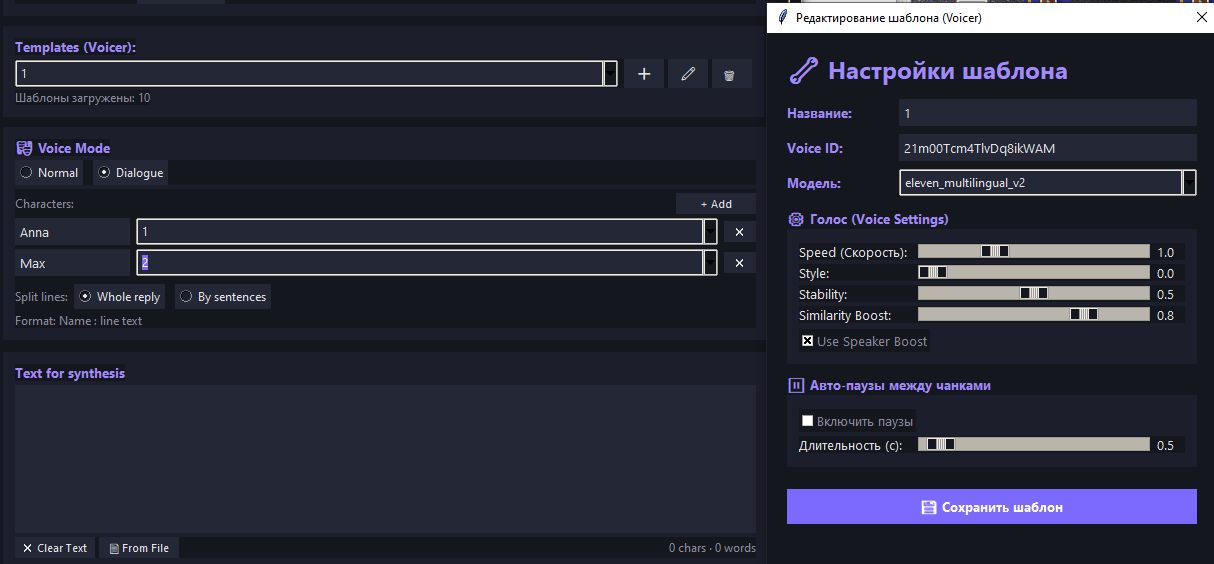Image resolution: width=1214 pixels, height=564 pixels.
Task: Click the gear icon beside Голос (Voice Settings)
Action: coord(796,219)
